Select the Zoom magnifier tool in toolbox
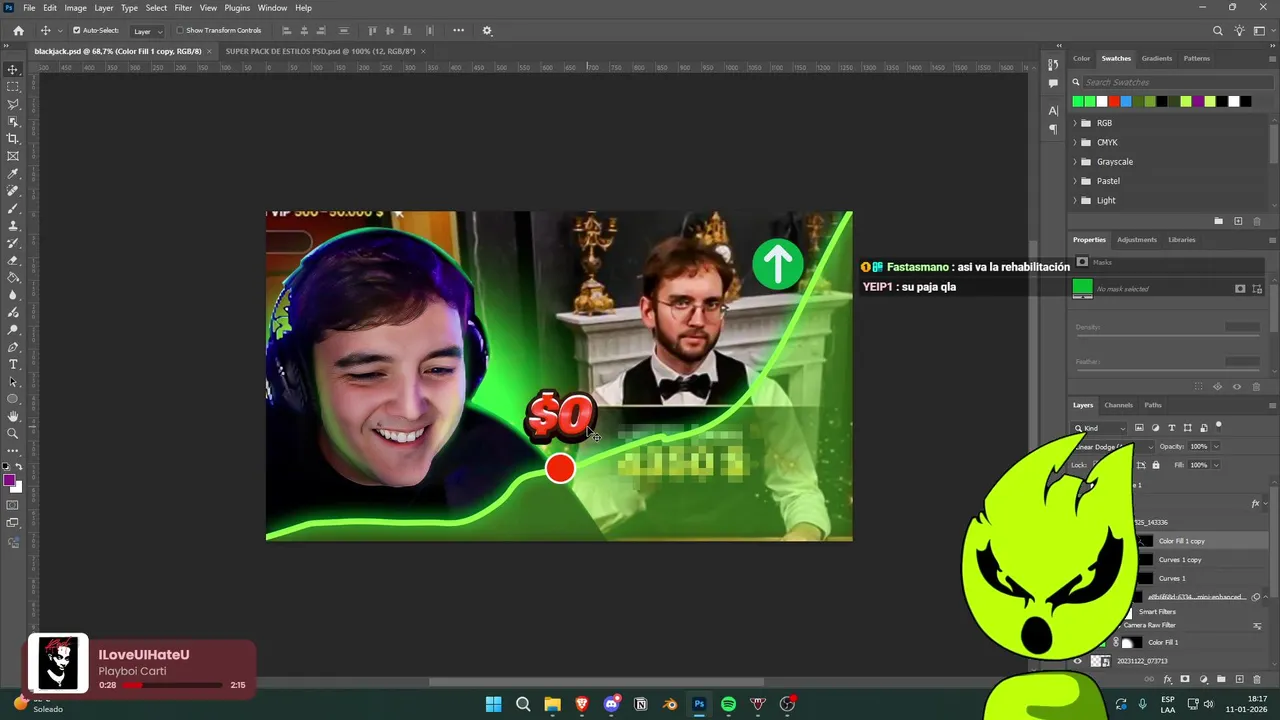The image size is (1280, 720). click(13, 434)
